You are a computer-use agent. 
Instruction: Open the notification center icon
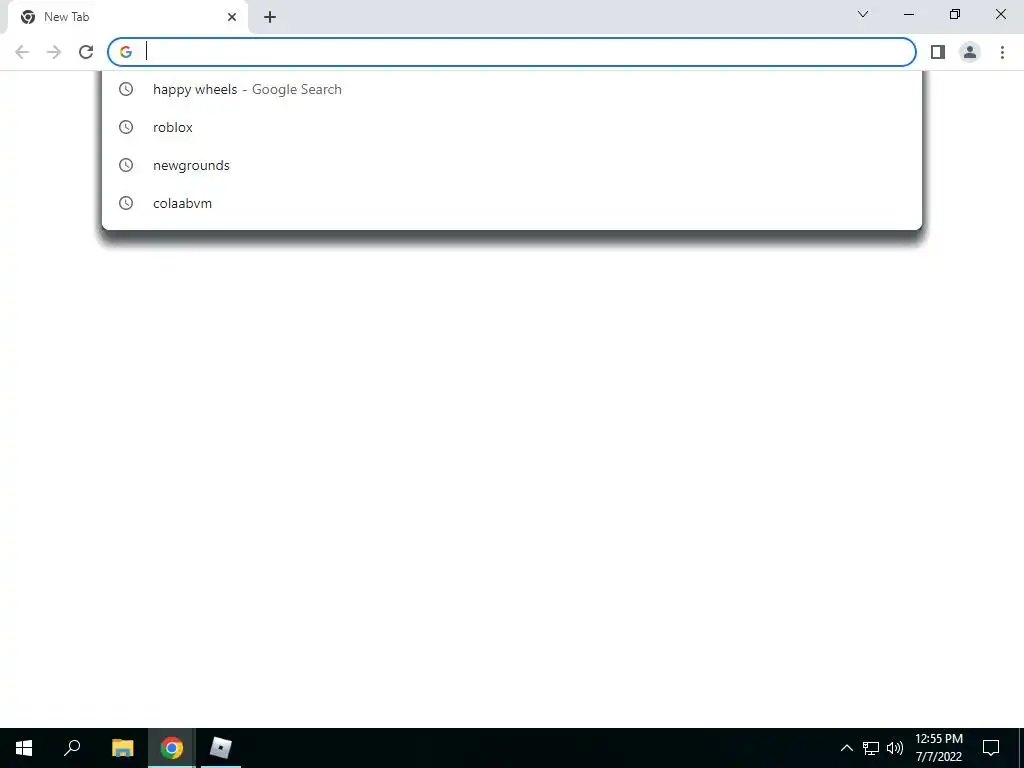coord(991,748)
